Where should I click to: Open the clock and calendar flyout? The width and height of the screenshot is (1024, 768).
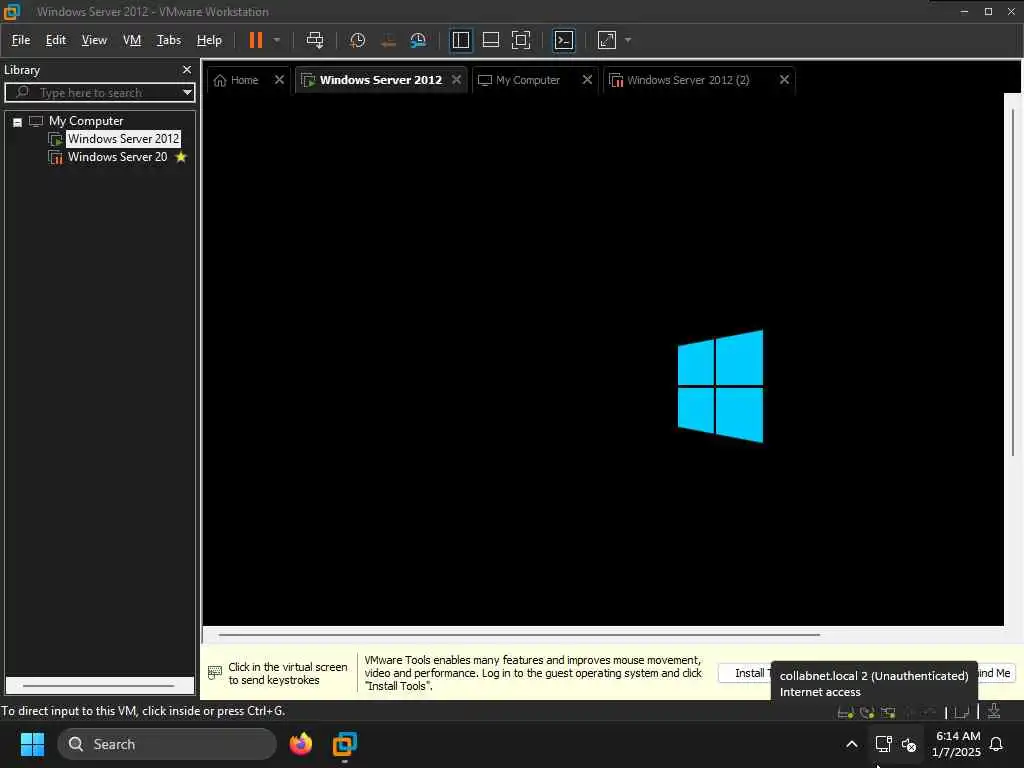(956, 744)
